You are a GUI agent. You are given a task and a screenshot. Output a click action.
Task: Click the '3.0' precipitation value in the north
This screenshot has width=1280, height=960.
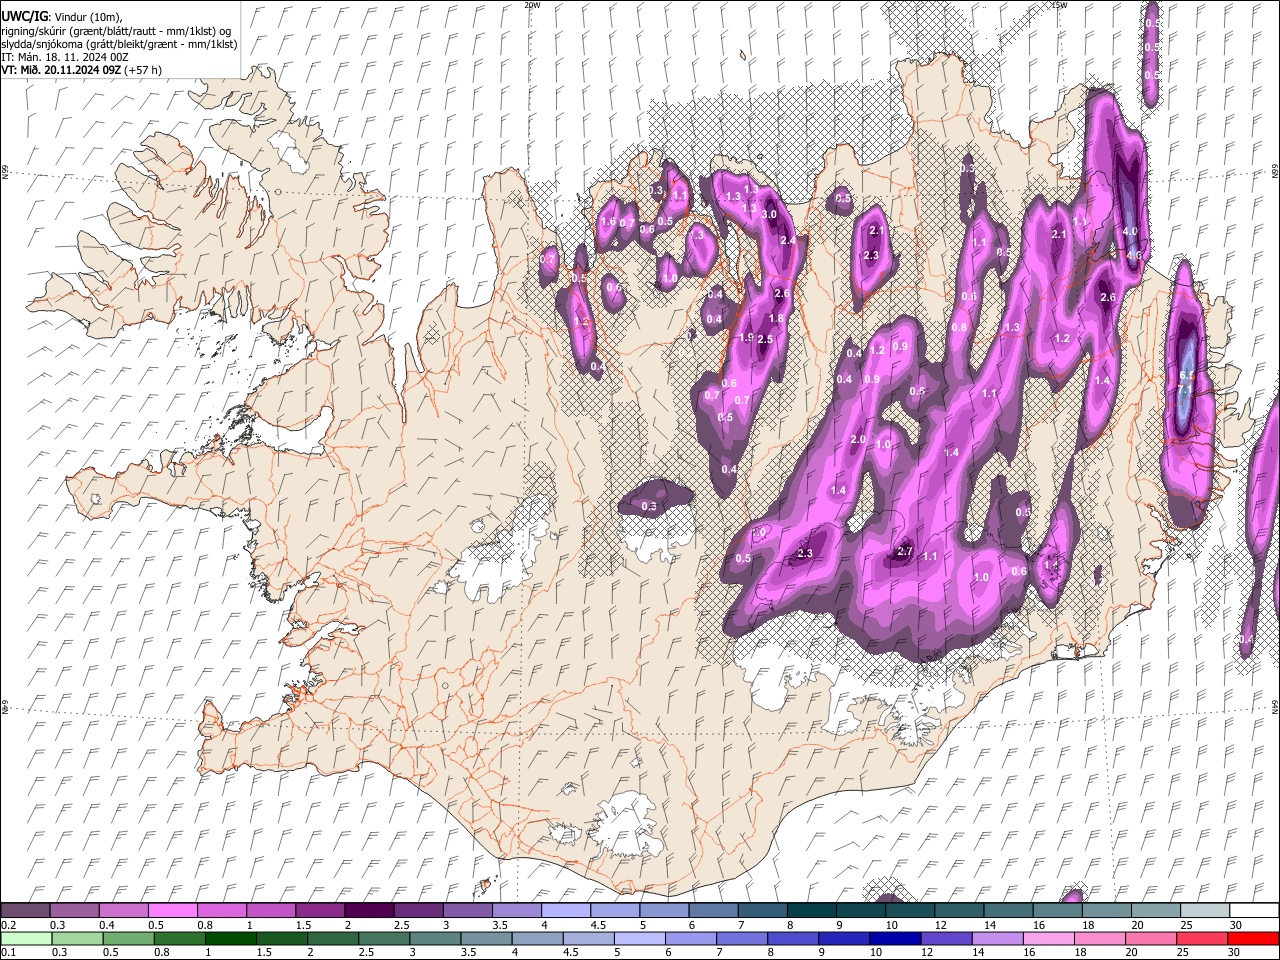769,214
